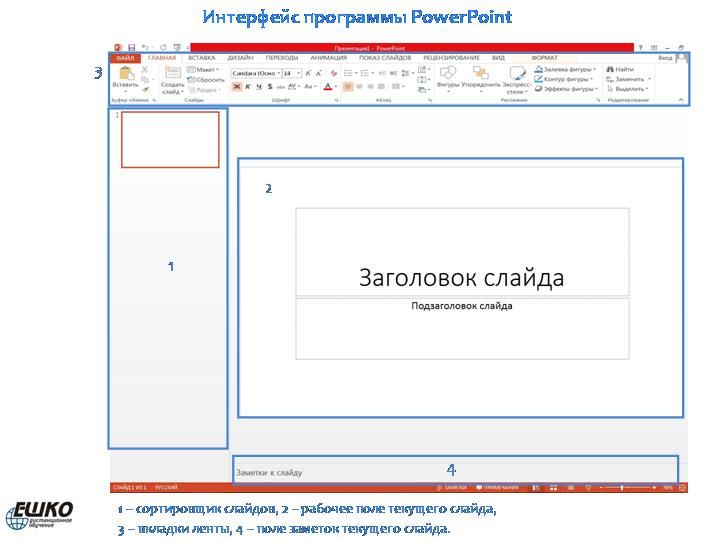Toggle align text right
Screen dimensions: 720x540
click(x=370, y=86)
